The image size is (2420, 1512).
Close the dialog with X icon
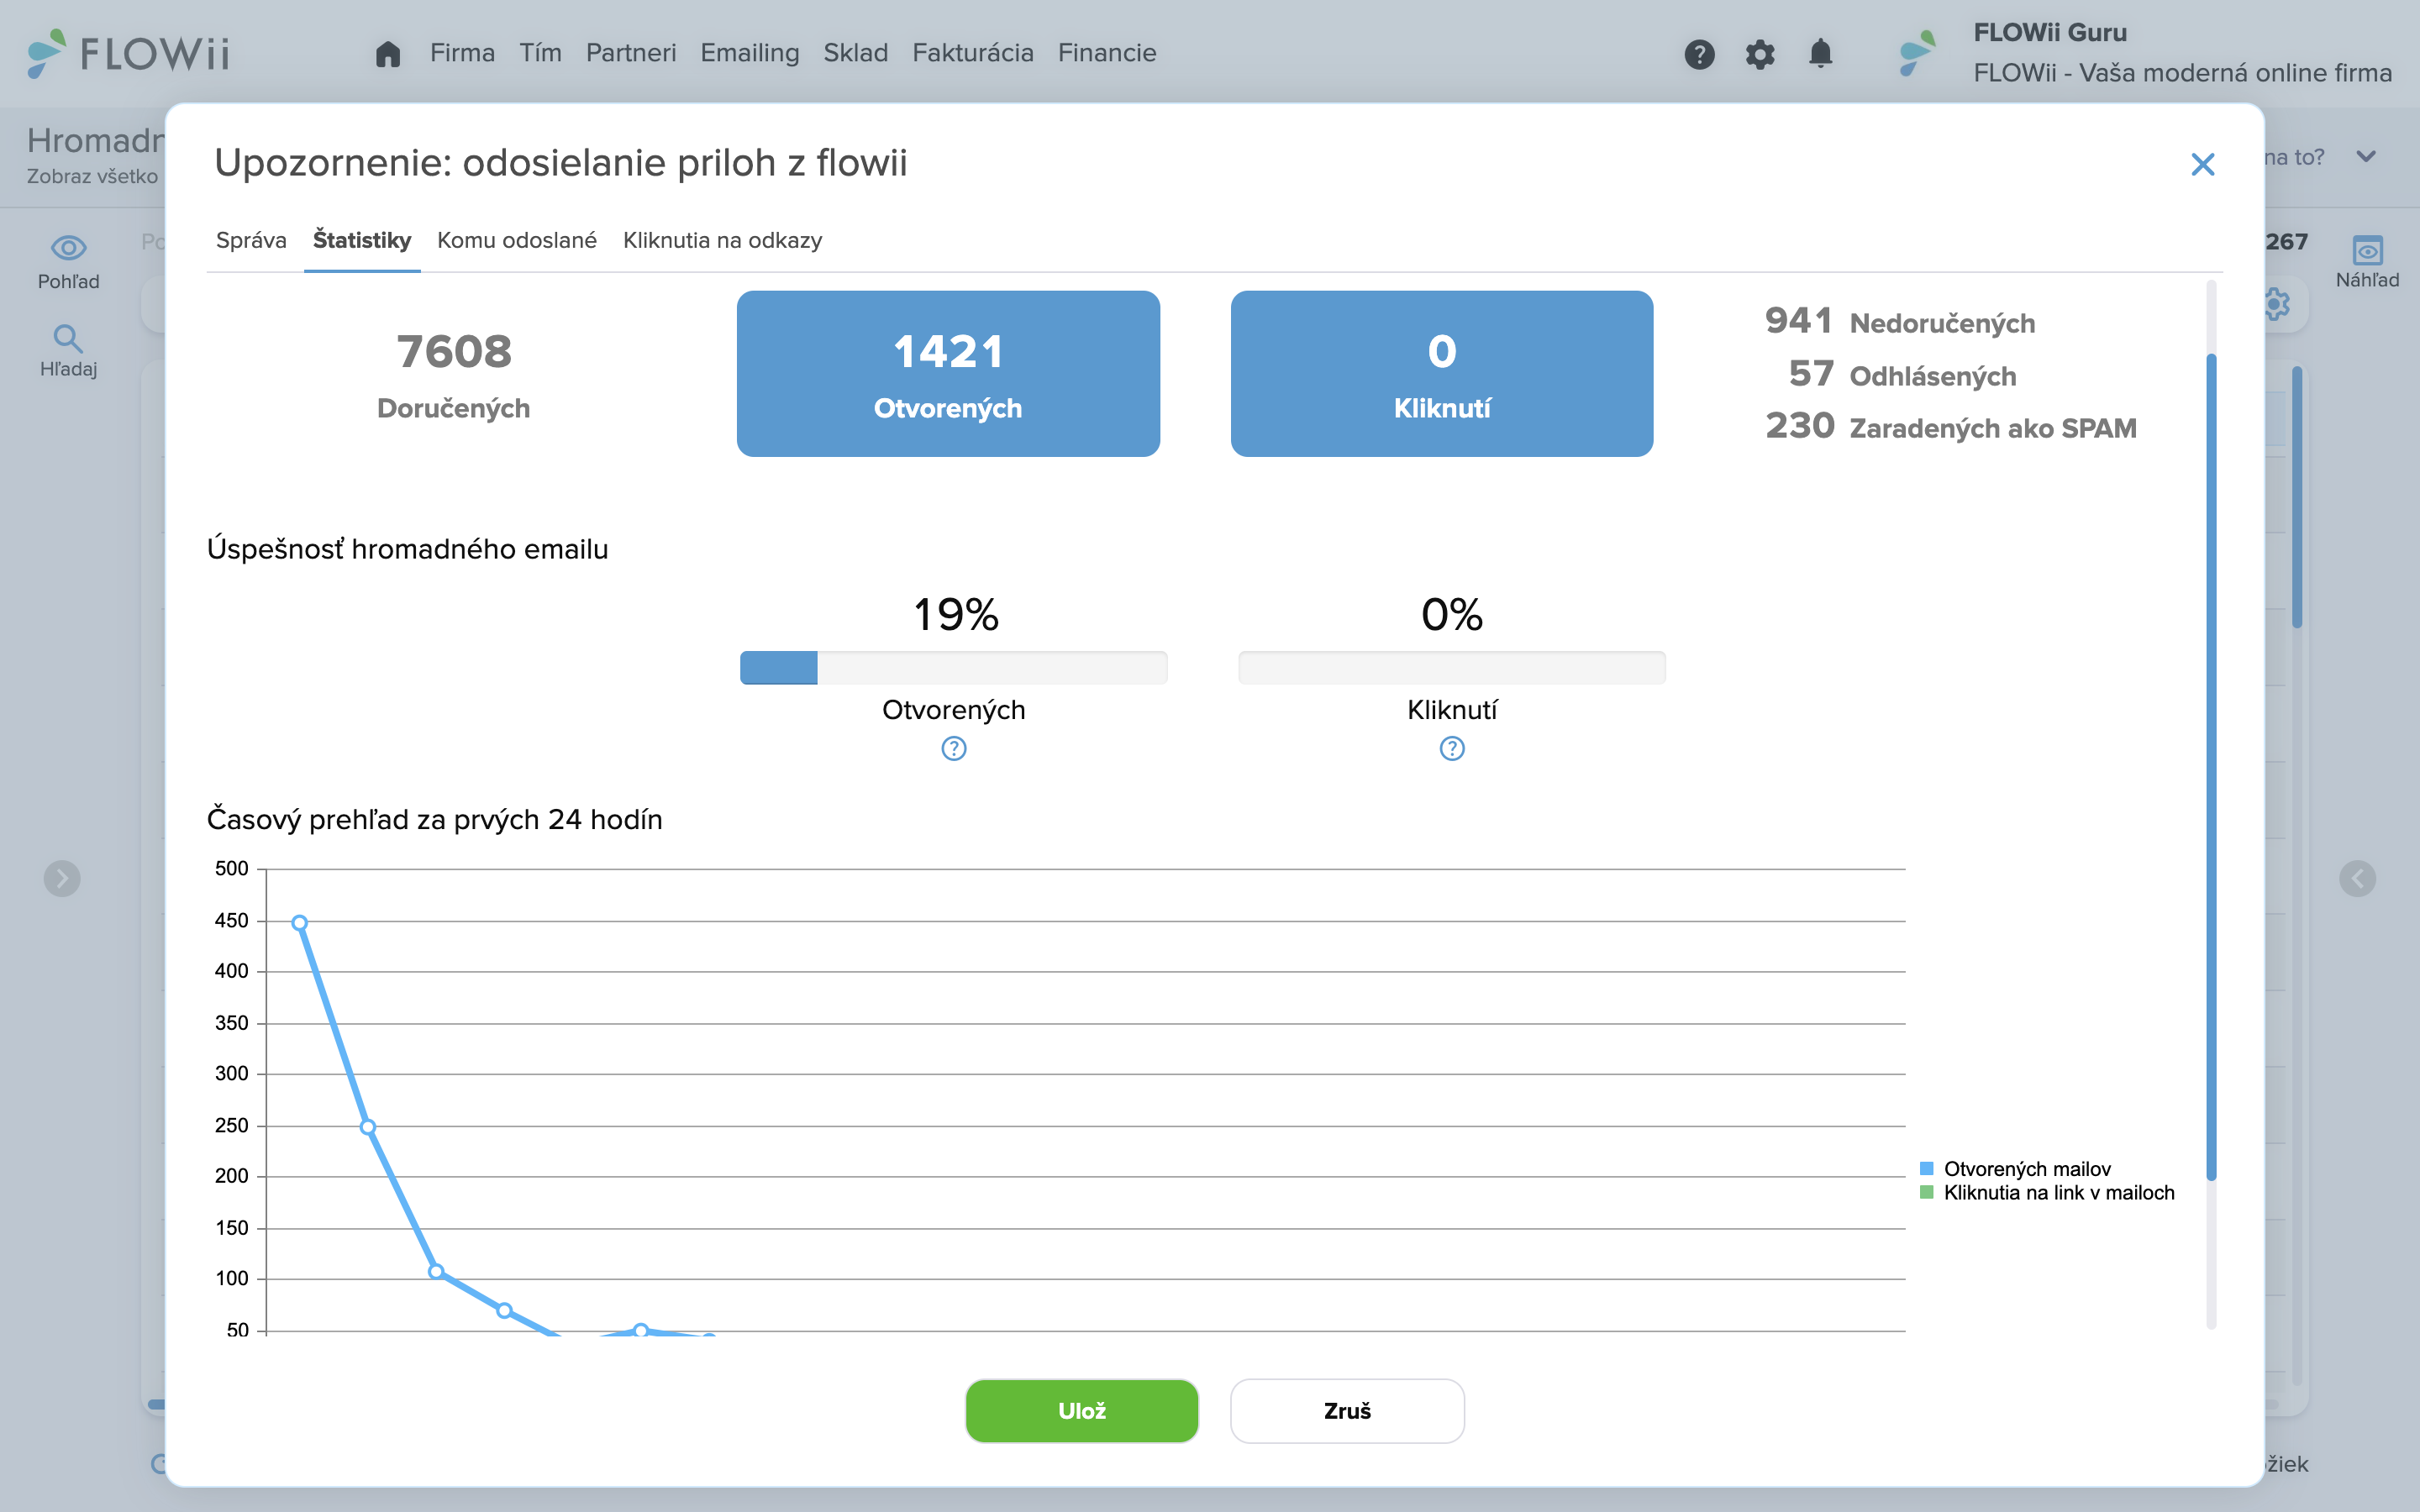click(2202, 164)
